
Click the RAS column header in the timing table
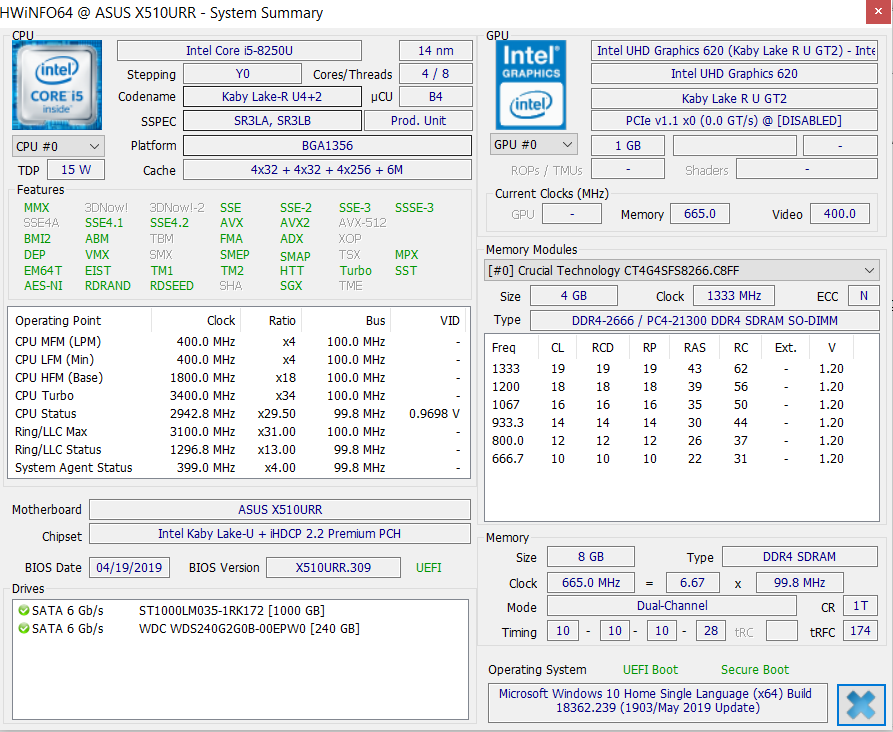(695, 347)
